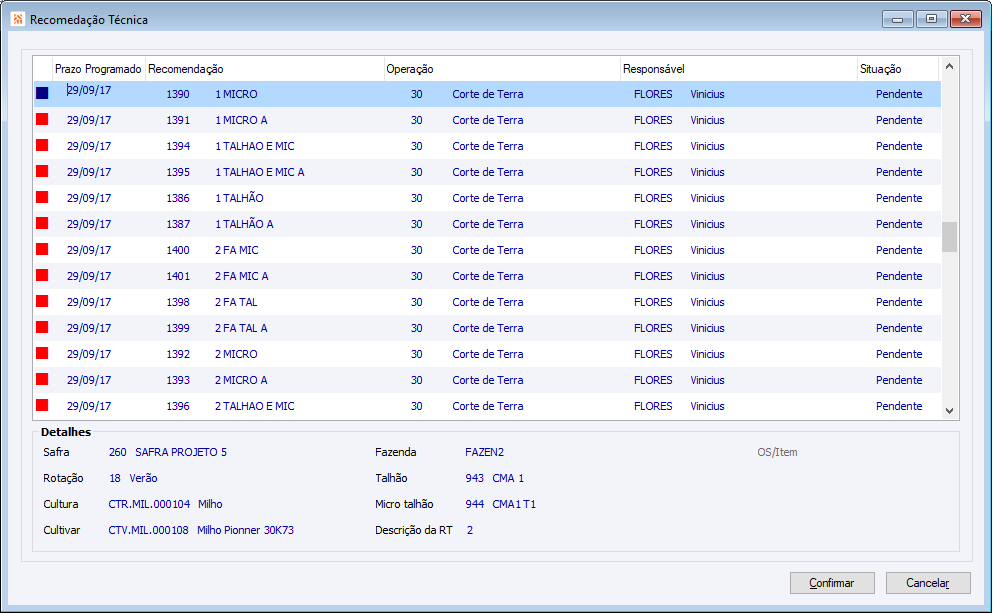The height and width of the screenshot is (613, 993).
Task: Click operation code 30 in row 1387
Action: [416, 224]
